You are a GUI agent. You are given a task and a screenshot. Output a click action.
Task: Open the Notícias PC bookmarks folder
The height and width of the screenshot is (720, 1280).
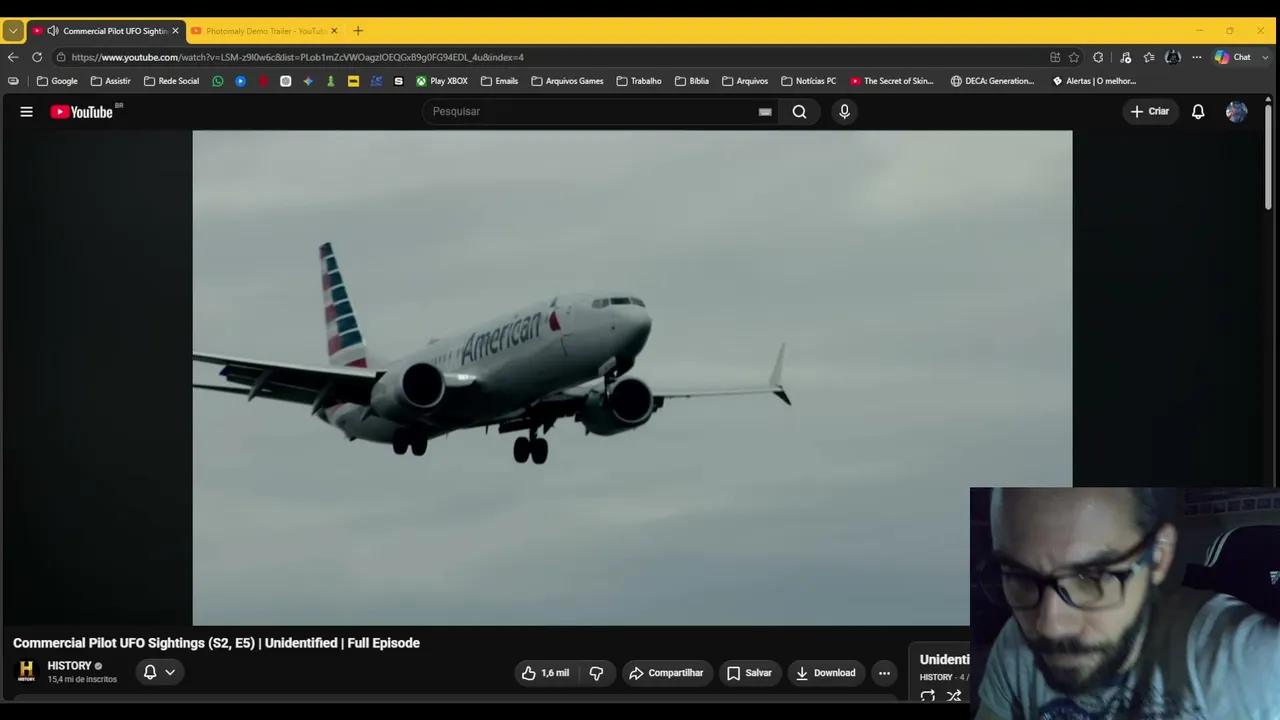point(808,81)
